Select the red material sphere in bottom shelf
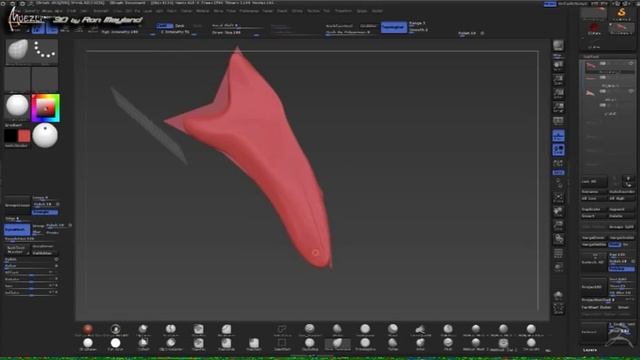The height and width of the screenshot is (360, 640). click(88, 330)
